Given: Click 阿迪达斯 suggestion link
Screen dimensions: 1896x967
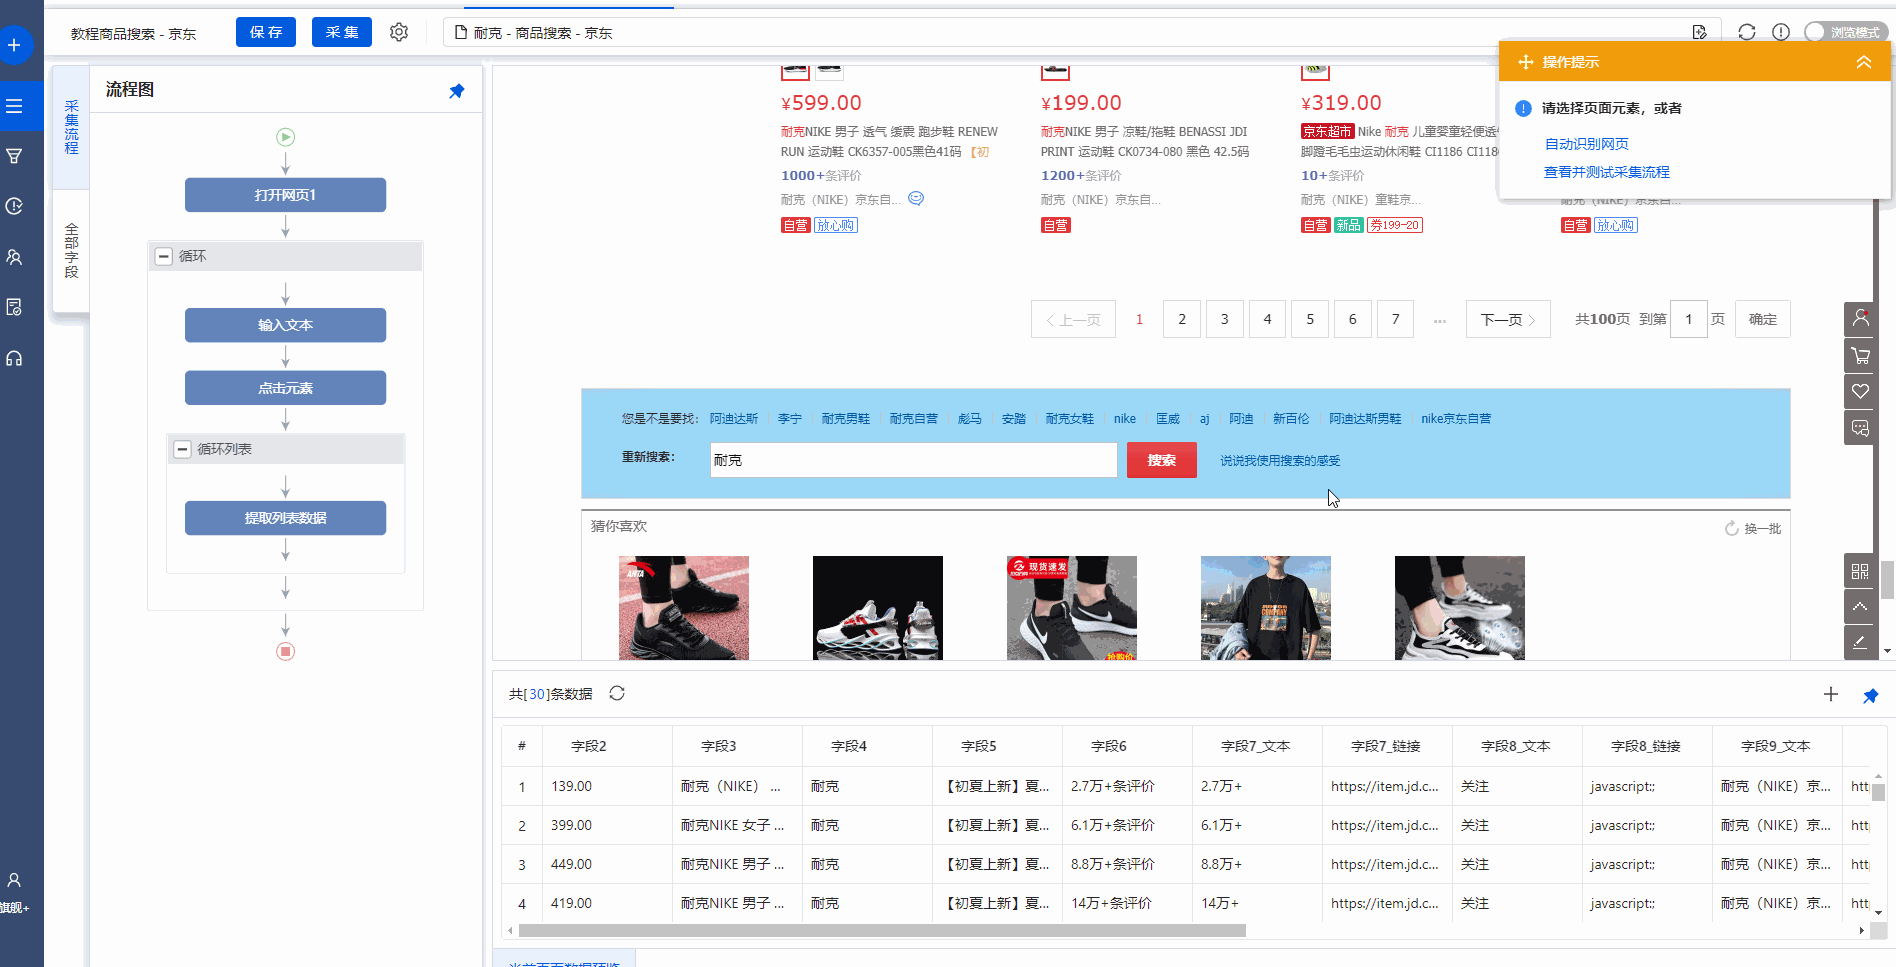Looking at the screenshot, I should (x=734, y=418).
